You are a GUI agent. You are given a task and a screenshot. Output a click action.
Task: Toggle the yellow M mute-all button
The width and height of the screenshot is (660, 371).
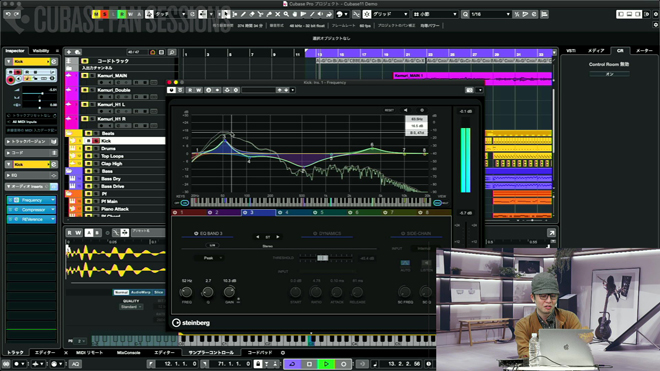pyautogui.click(x=96, y=14)
